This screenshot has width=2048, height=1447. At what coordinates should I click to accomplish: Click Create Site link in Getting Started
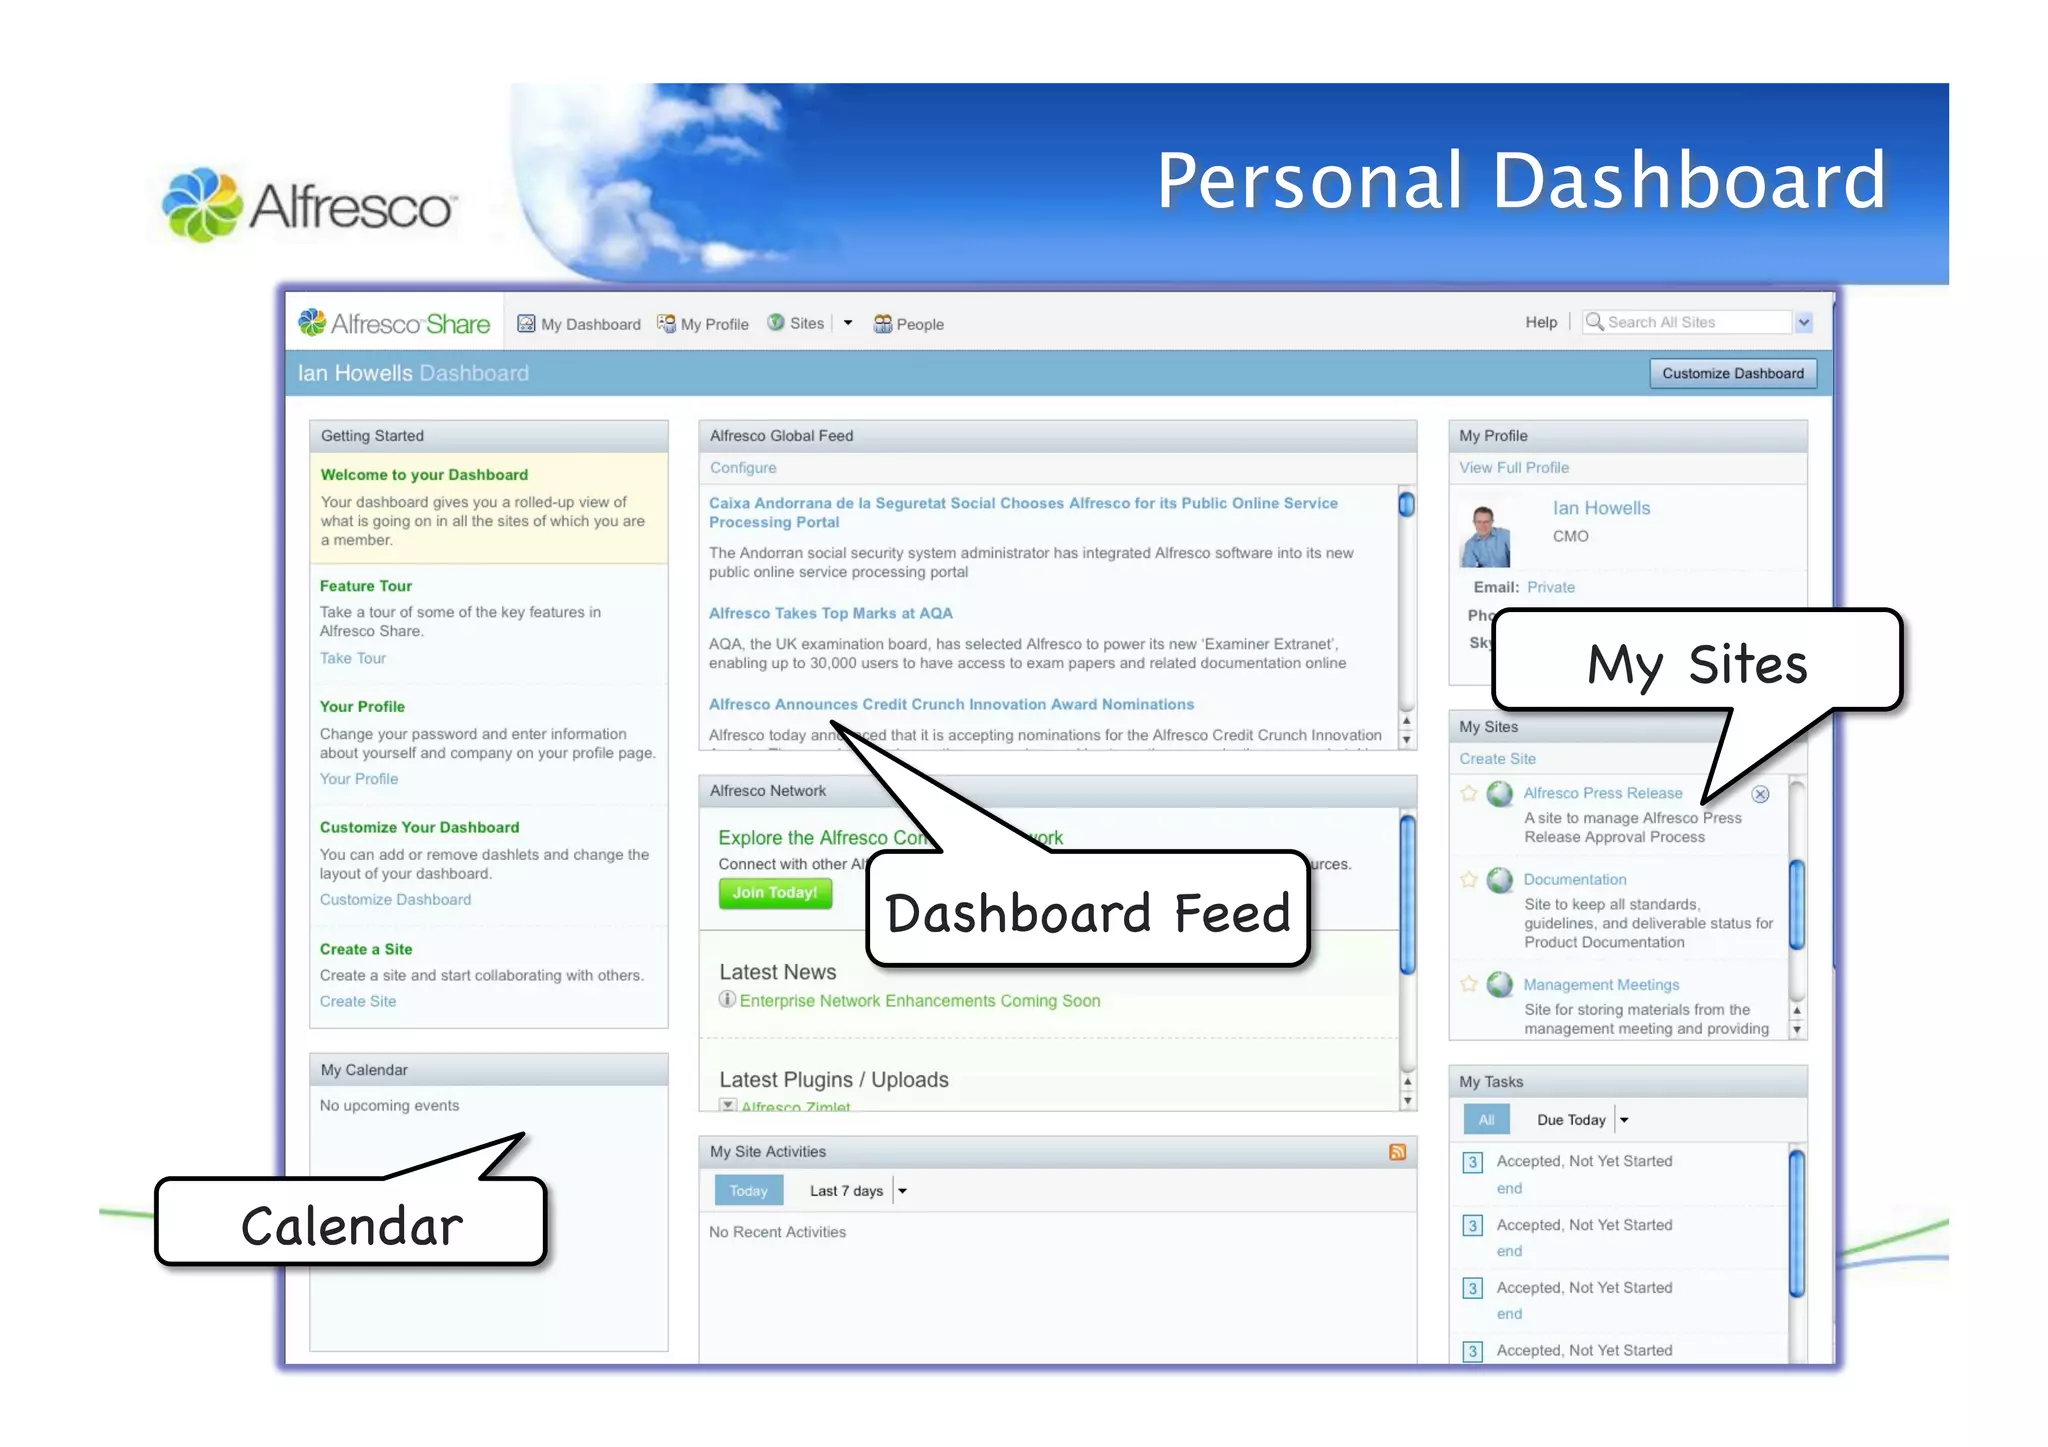click(357, 1001)
